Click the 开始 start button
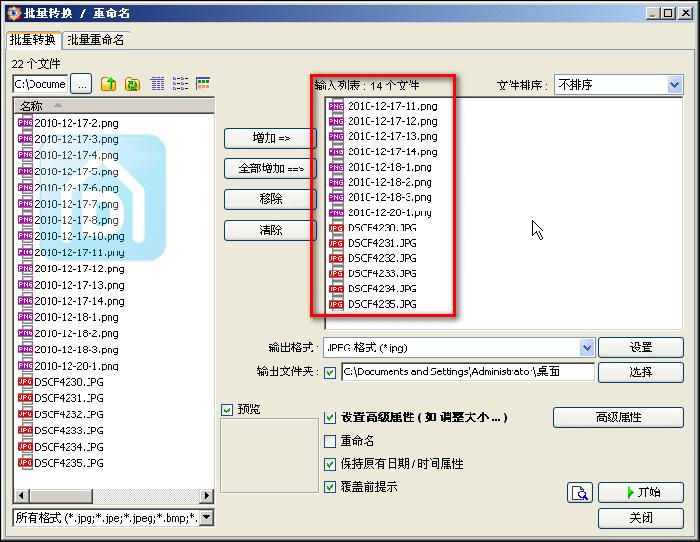 coord(641,492)
